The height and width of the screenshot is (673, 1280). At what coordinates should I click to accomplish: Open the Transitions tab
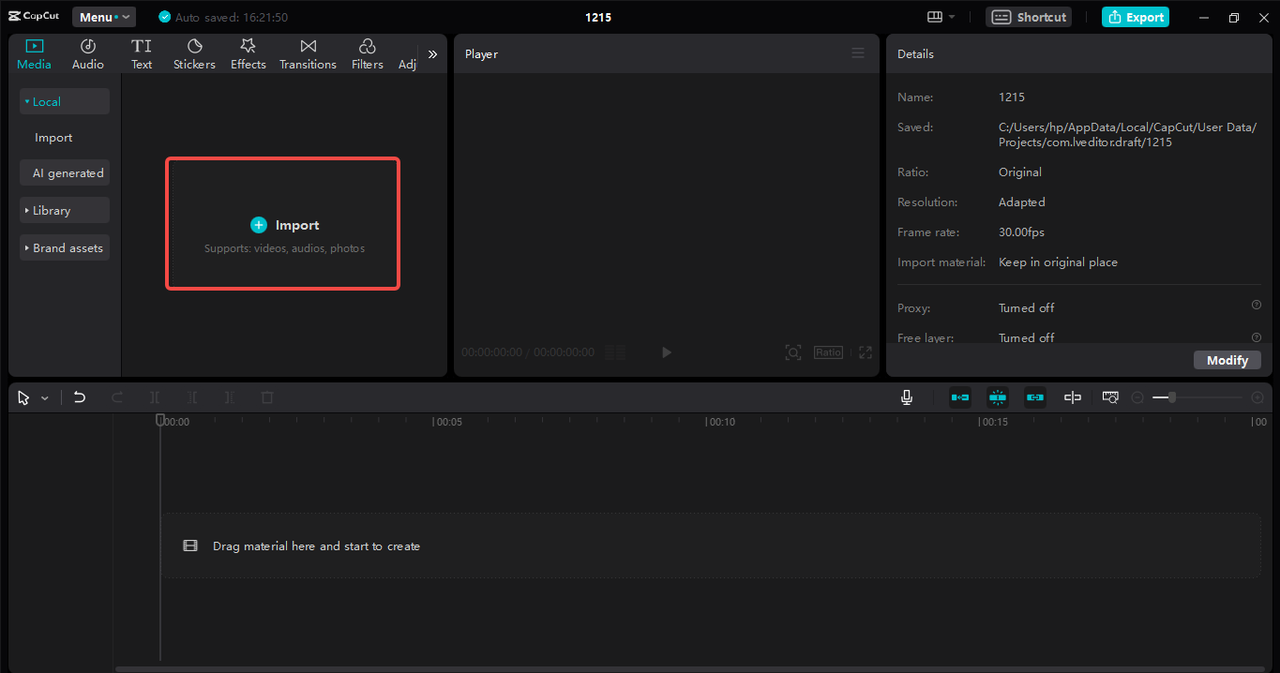308,54
